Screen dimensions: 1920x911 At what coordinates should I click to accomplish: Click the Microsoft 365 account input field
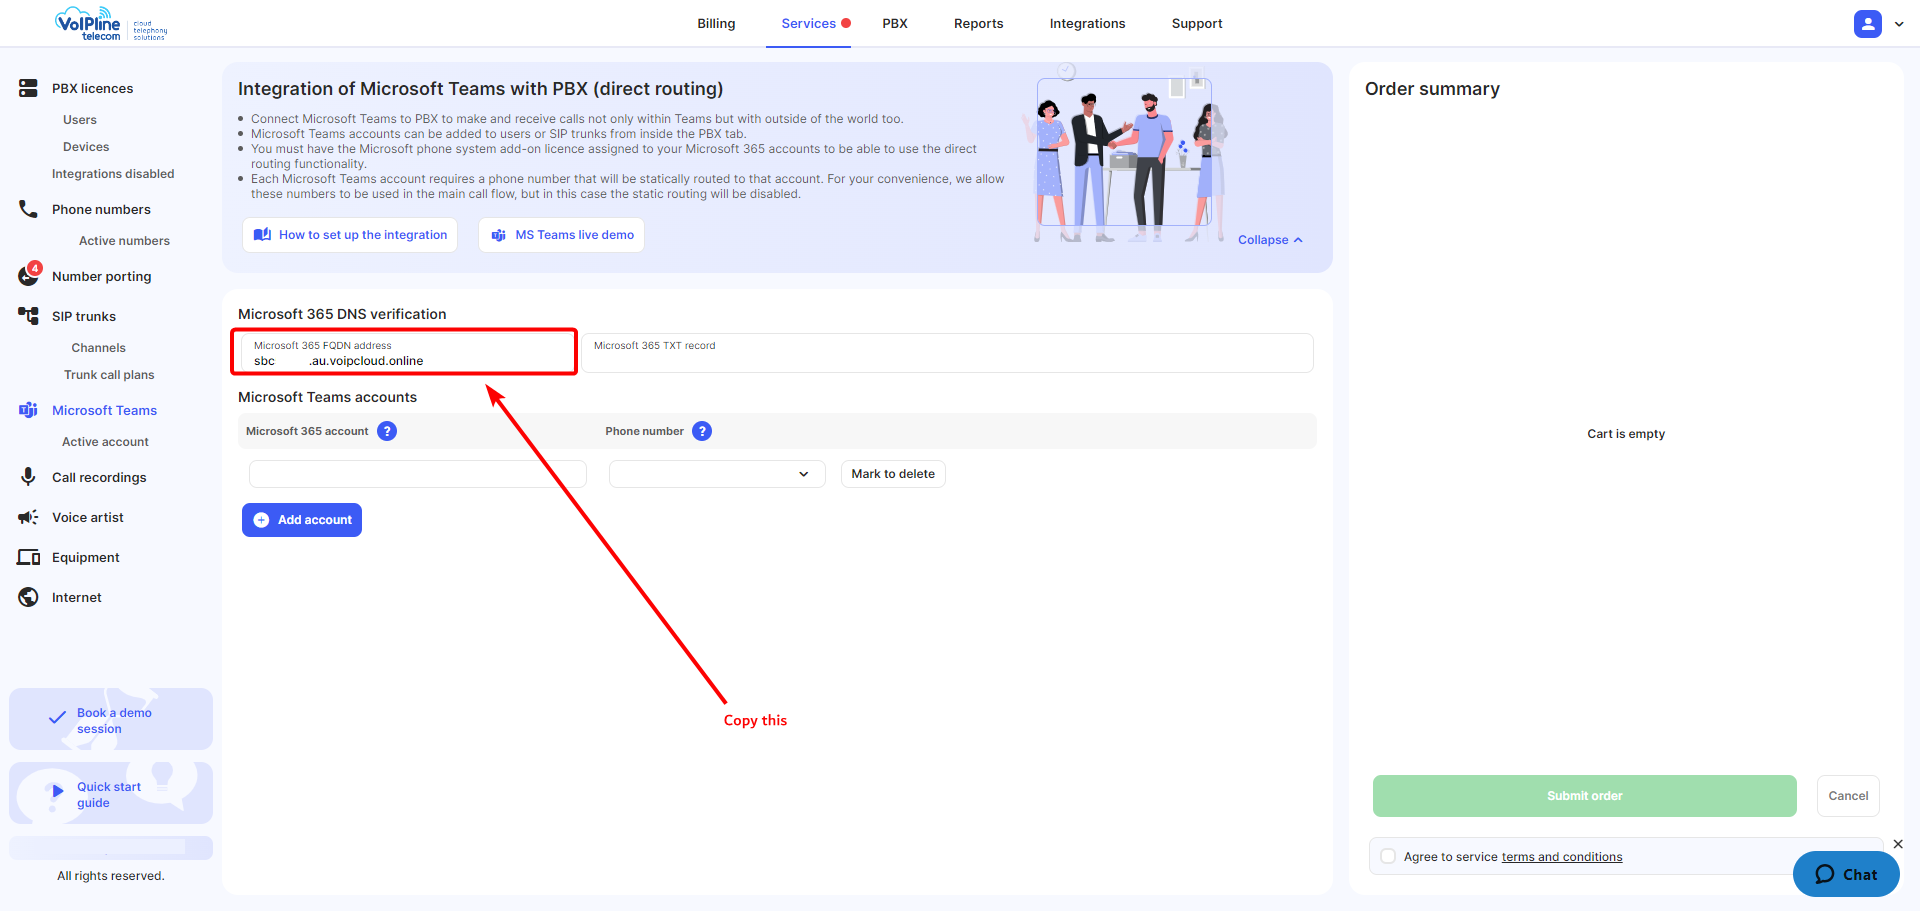click(417, 474)
